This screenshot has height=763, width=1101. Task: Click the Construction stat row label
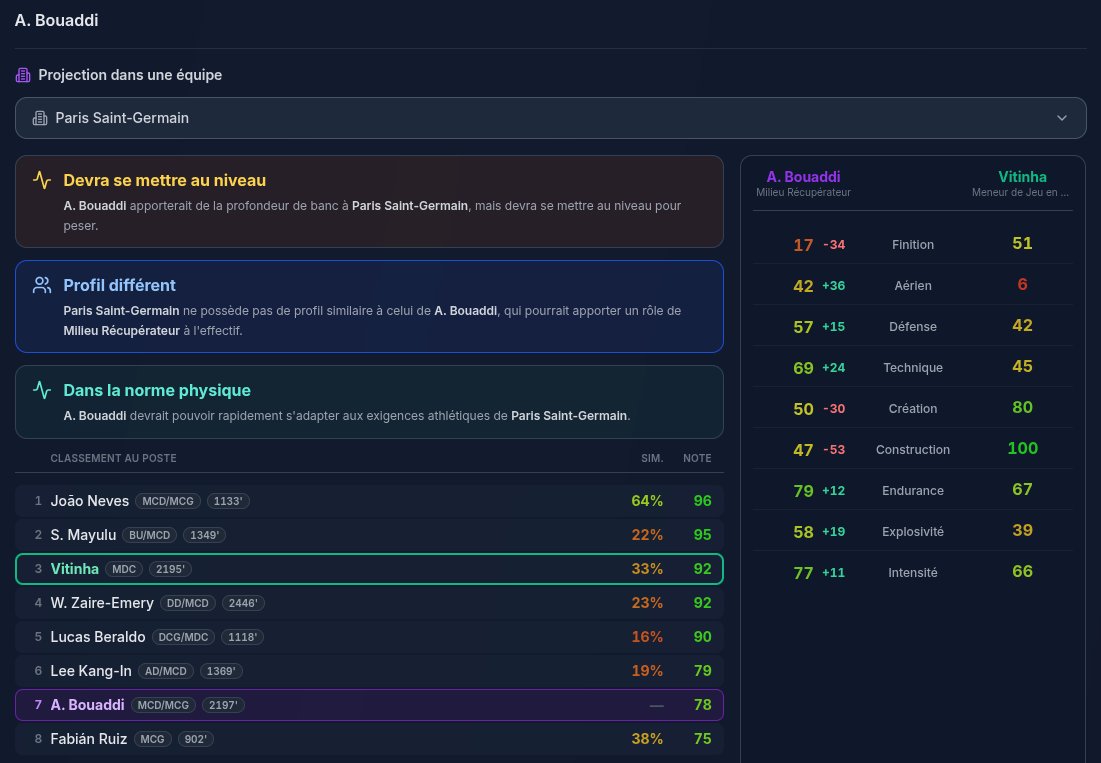[x=913, y=449]
